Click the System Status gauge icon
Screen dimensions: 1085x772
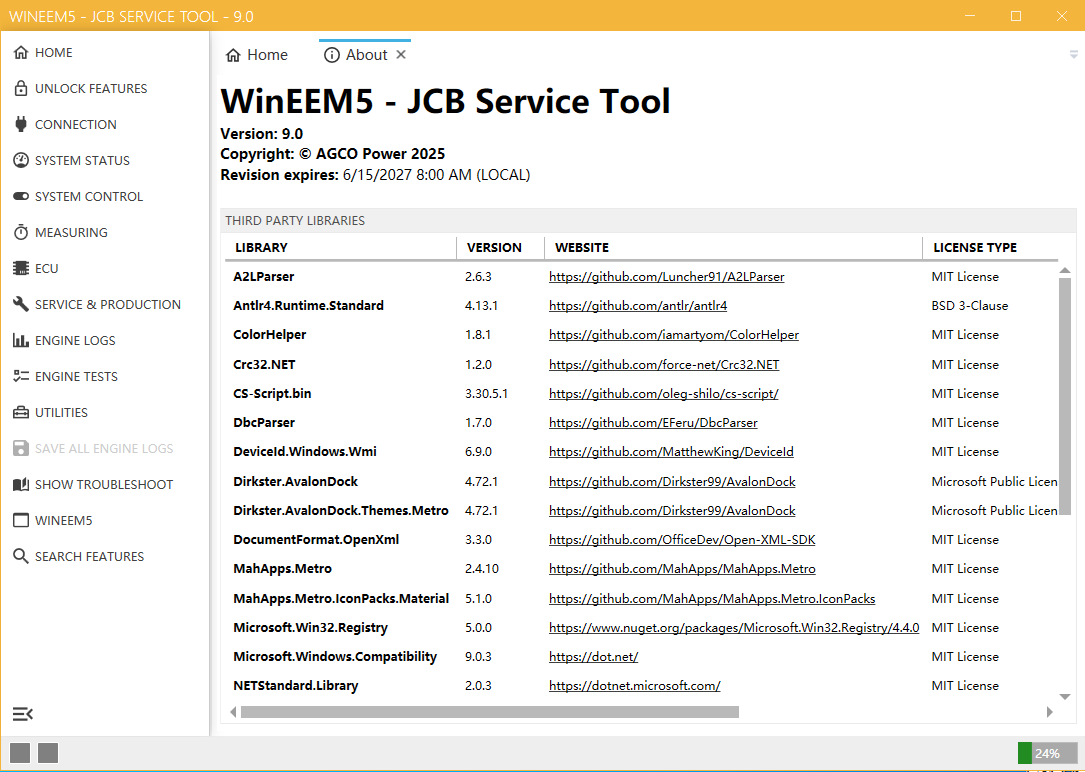[x=21, y=161]
